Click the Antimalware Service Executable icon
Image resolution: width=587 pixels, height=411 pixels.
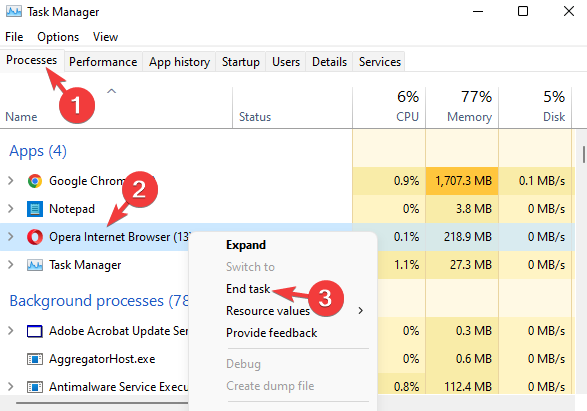35,387
